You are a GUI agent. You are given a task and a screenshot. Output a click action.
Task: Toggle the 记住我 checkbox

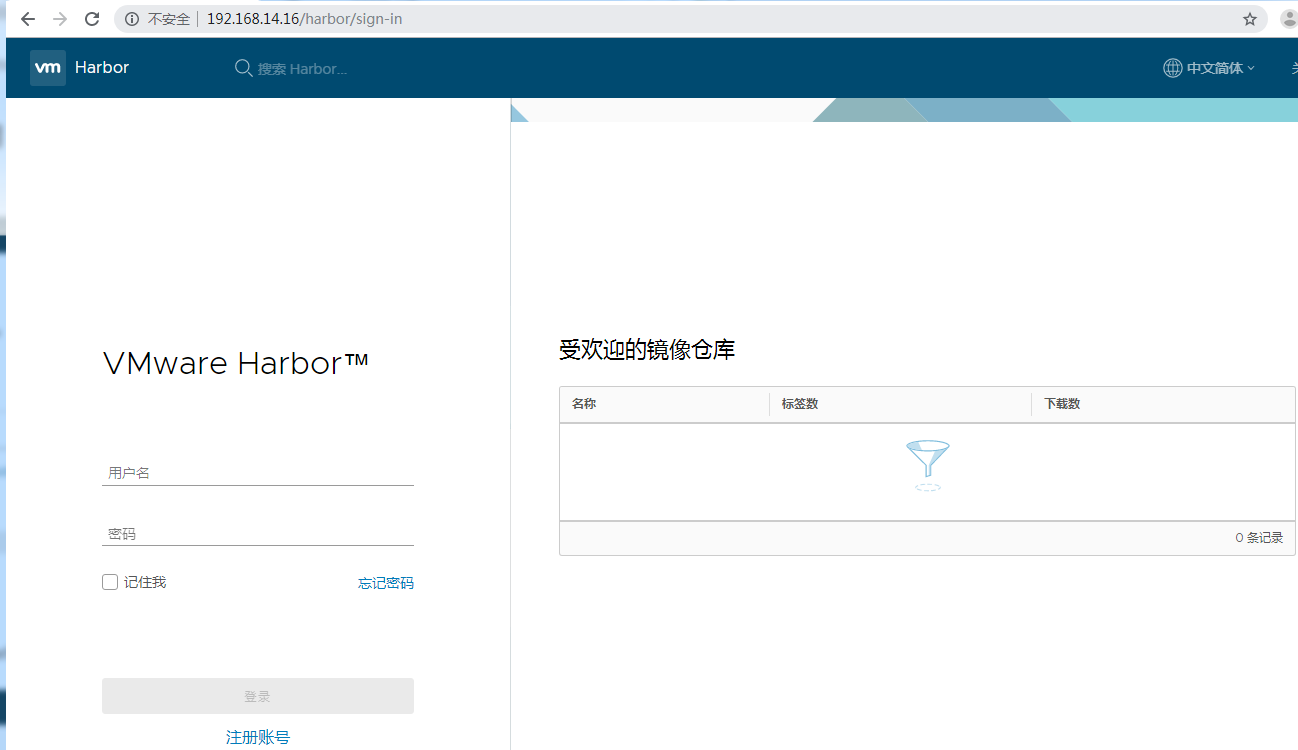[x=110, y=582]
